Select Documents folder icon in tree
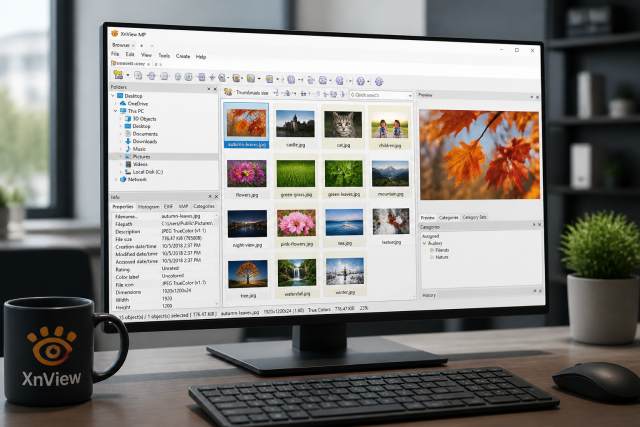 pyautogui.click(x=128, y=133)
